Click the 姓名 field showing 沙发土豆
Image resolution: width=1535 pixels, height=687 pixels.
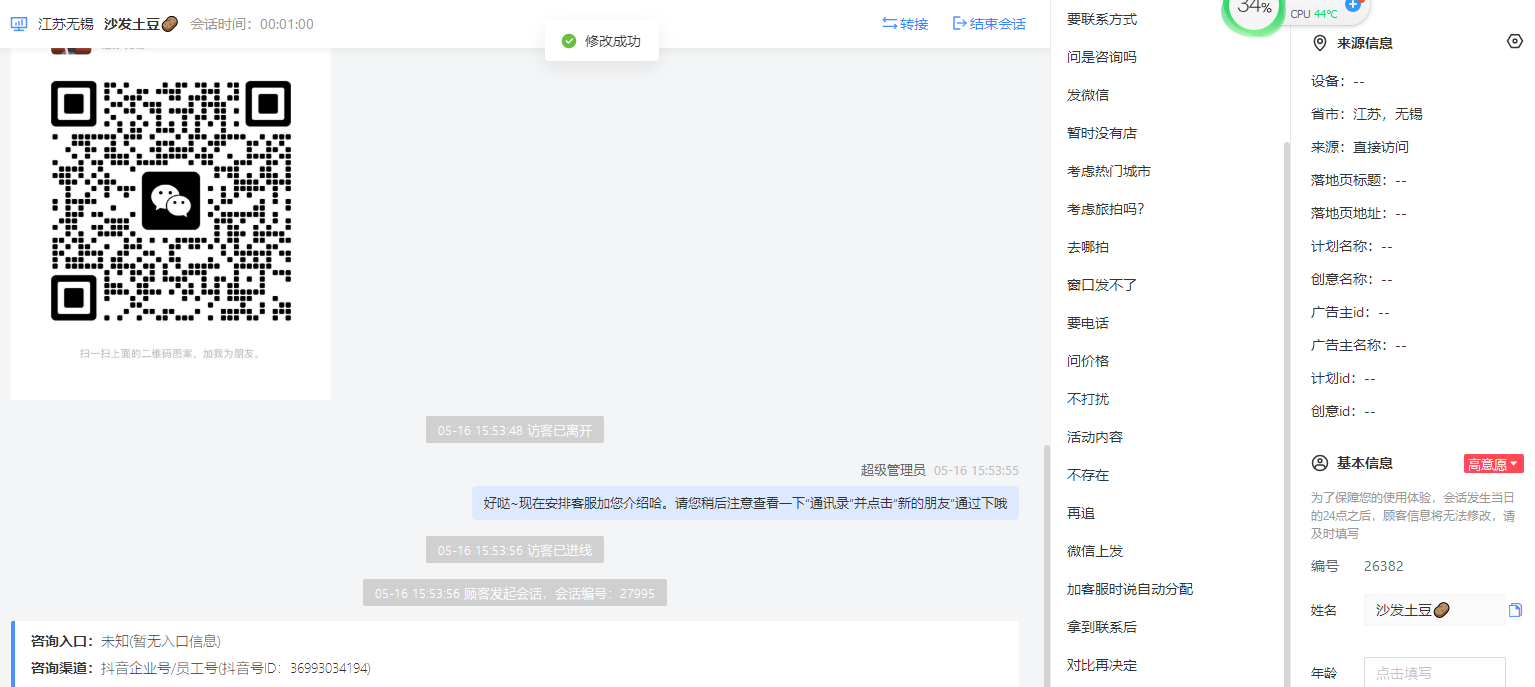pyautogui.click(x=1435, y=610)
